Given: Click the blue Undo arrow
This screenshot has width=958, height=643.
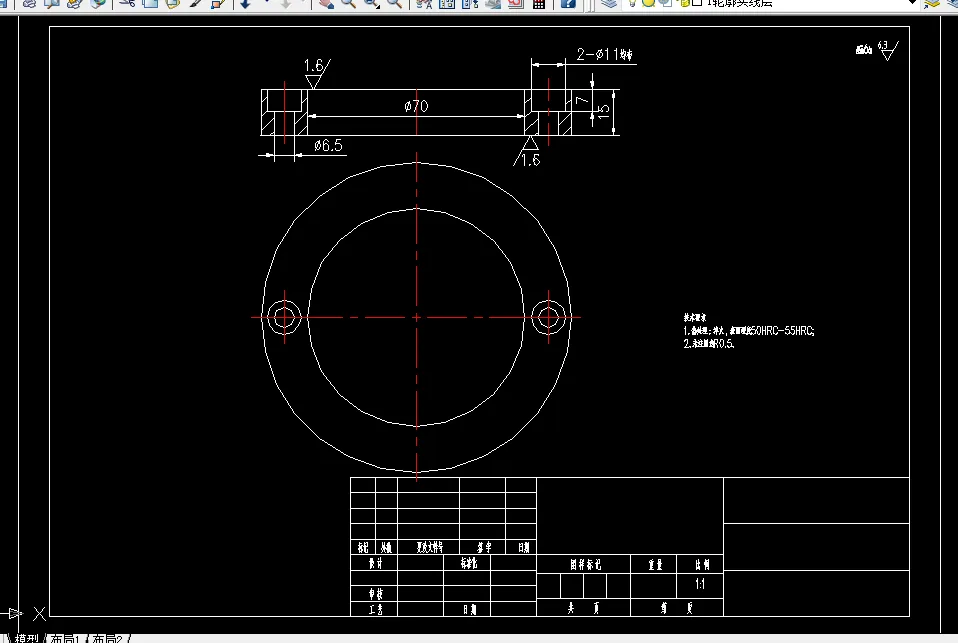Looking at the screenshot, I should point(246,3).
